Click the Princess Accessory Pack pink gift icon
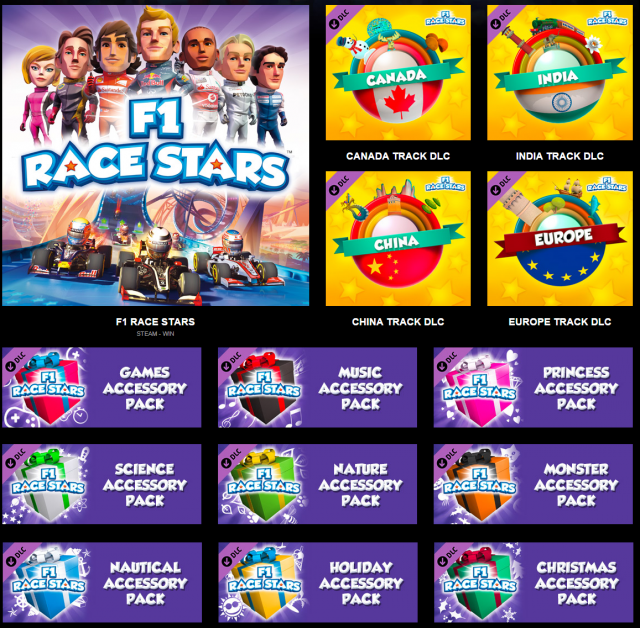The height and width of the screenshot is (628, 640). (x=480, y=388)
